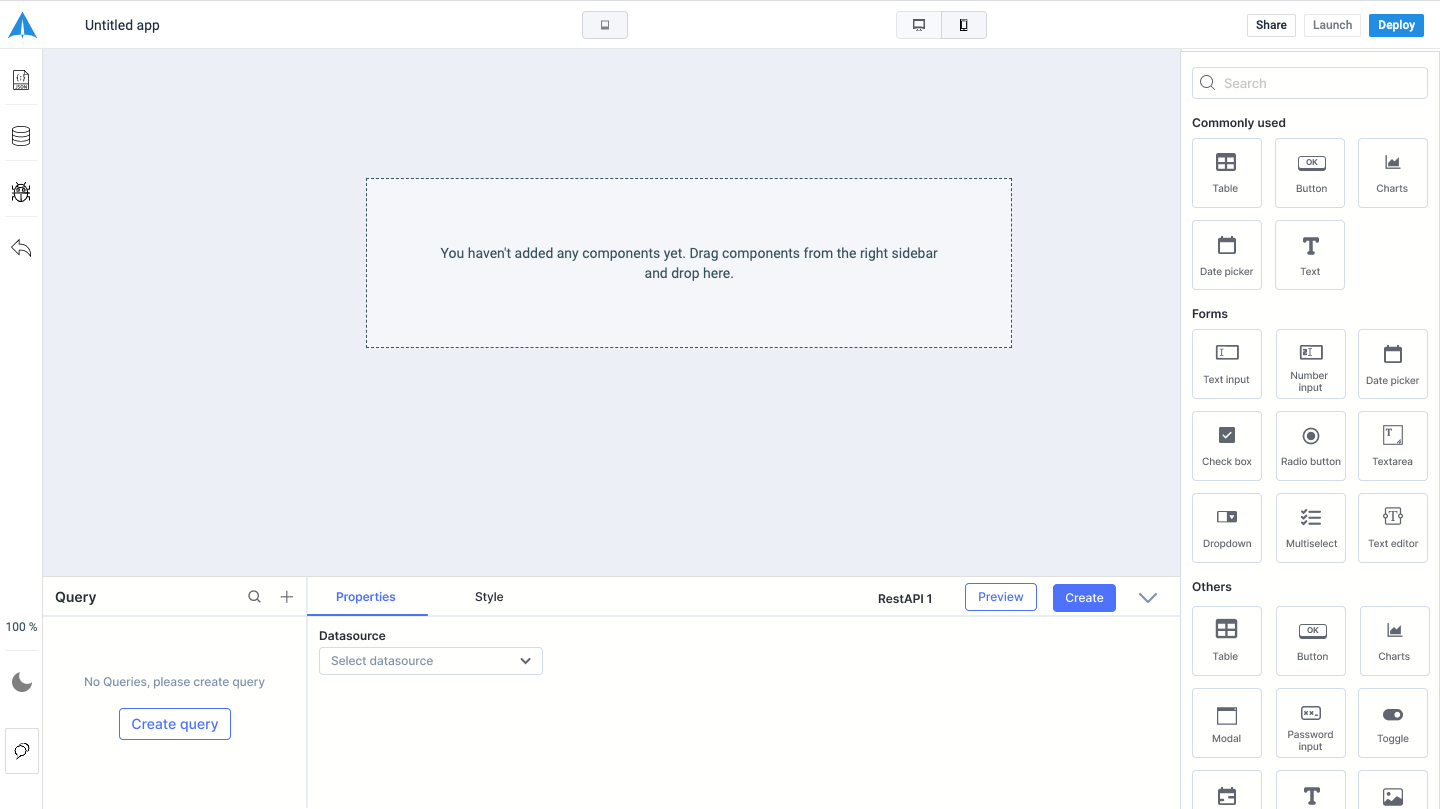Switch canvas to desktop layout view
This screenshot has width=1440, height=809.
coord(918,24)
